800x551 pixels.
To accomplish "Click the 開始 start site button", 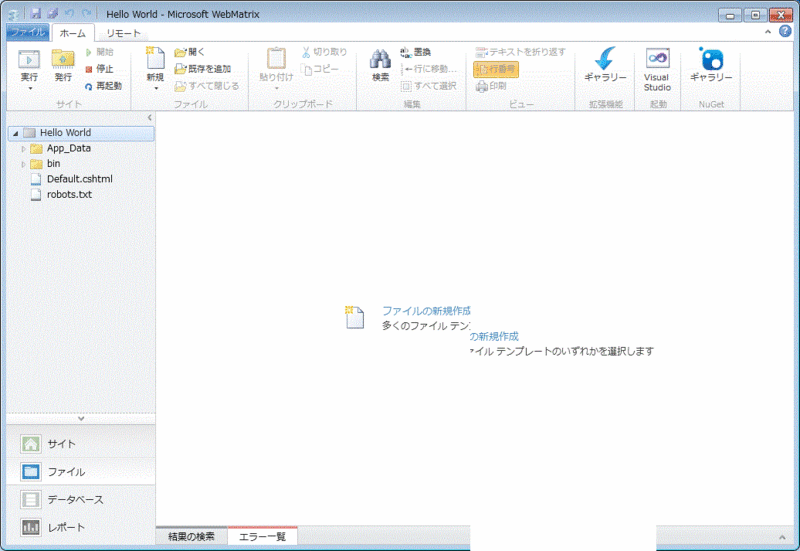I will pos(99,52).
